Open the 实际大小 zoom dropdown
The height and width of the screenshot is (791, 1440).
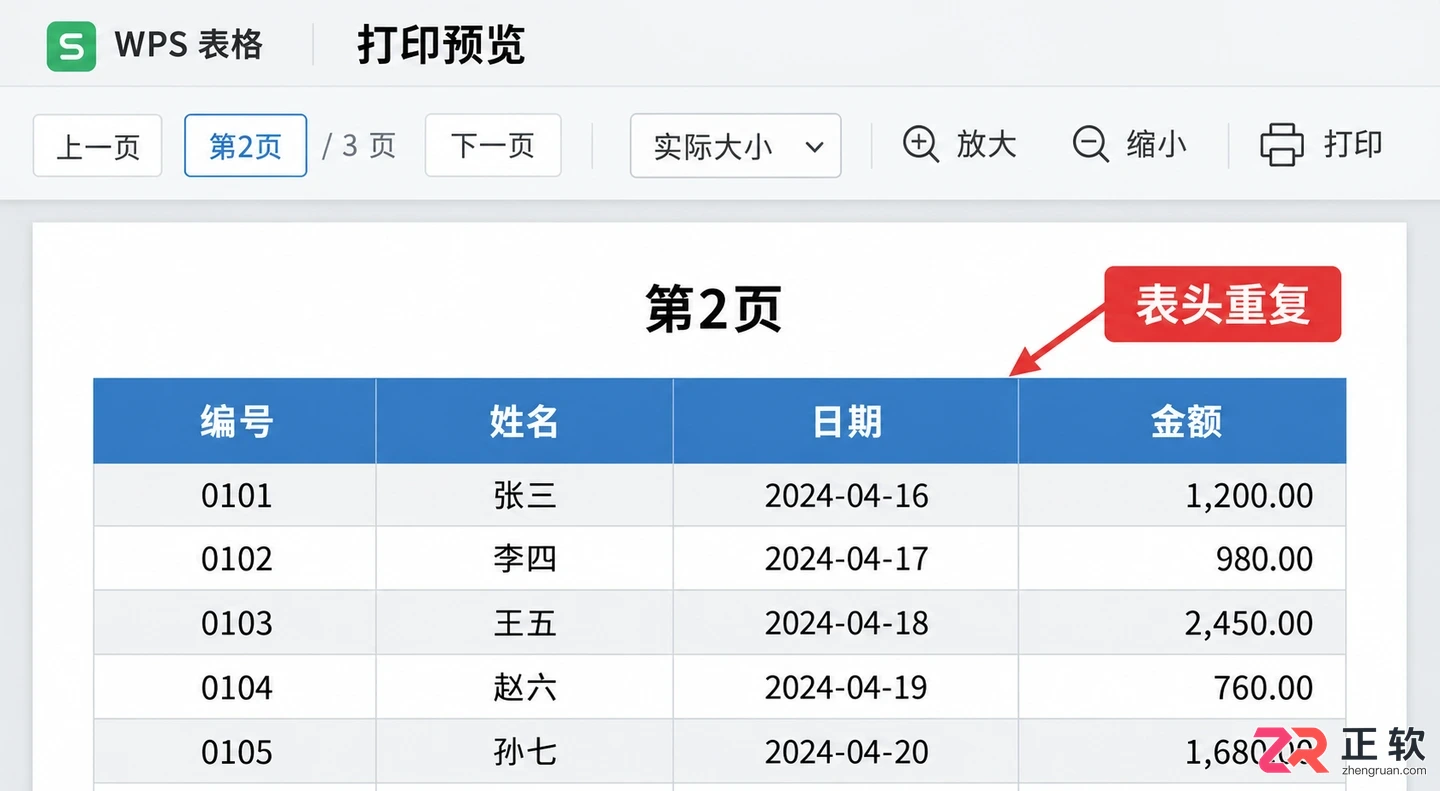pos(735,146)
